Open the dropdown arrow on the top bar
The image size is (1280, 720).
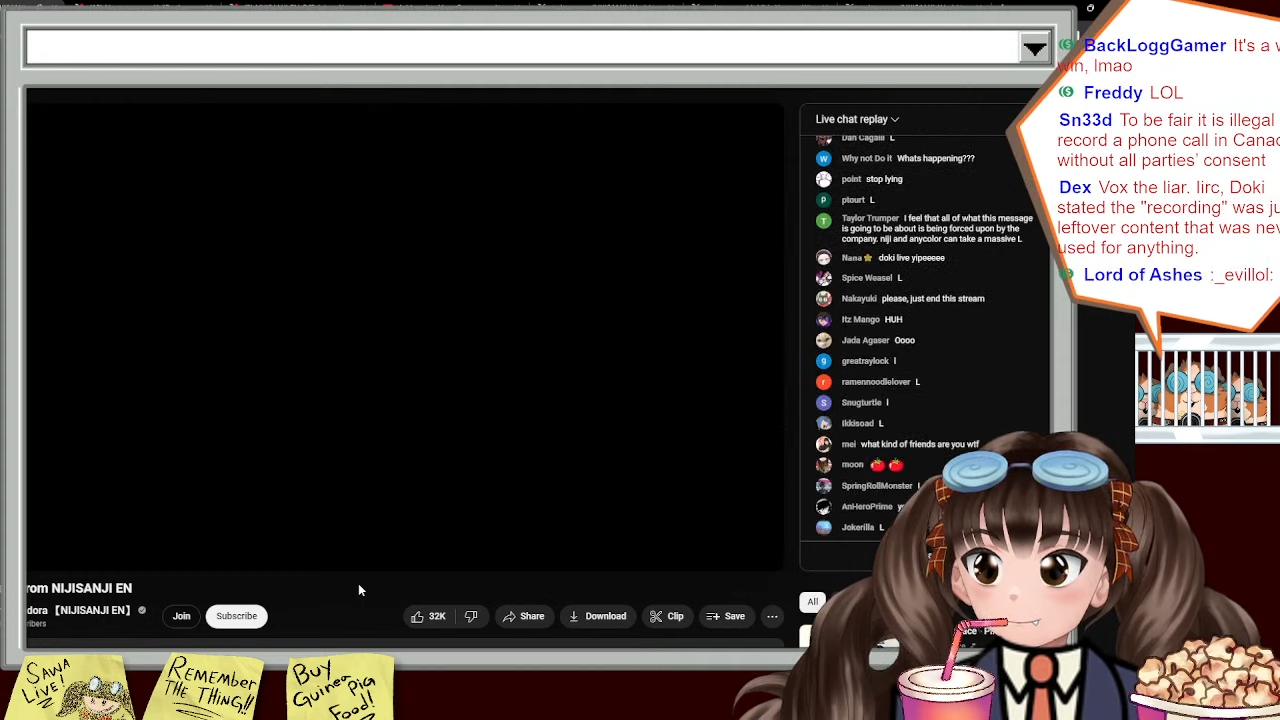pos(1034,48)
